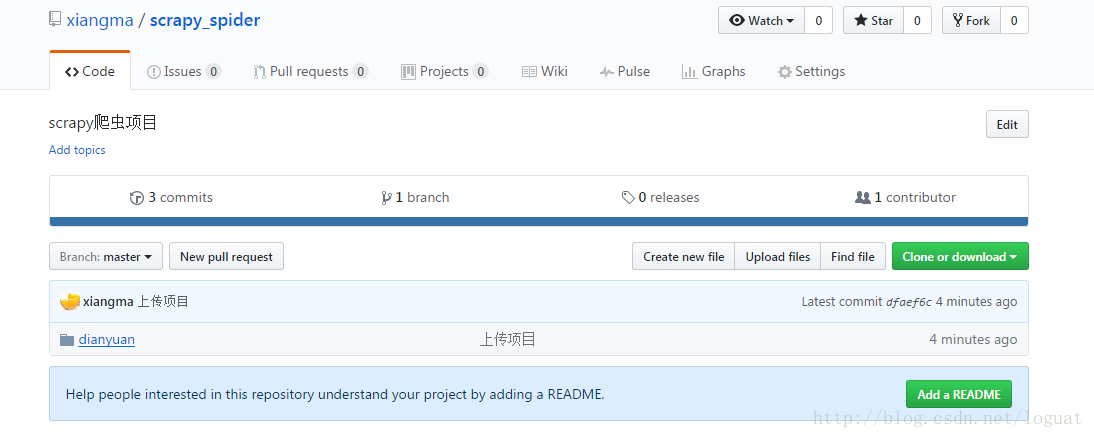1094x438 pixels.
Task: Open the xiangma owner profile link
Action: [100, 20]
